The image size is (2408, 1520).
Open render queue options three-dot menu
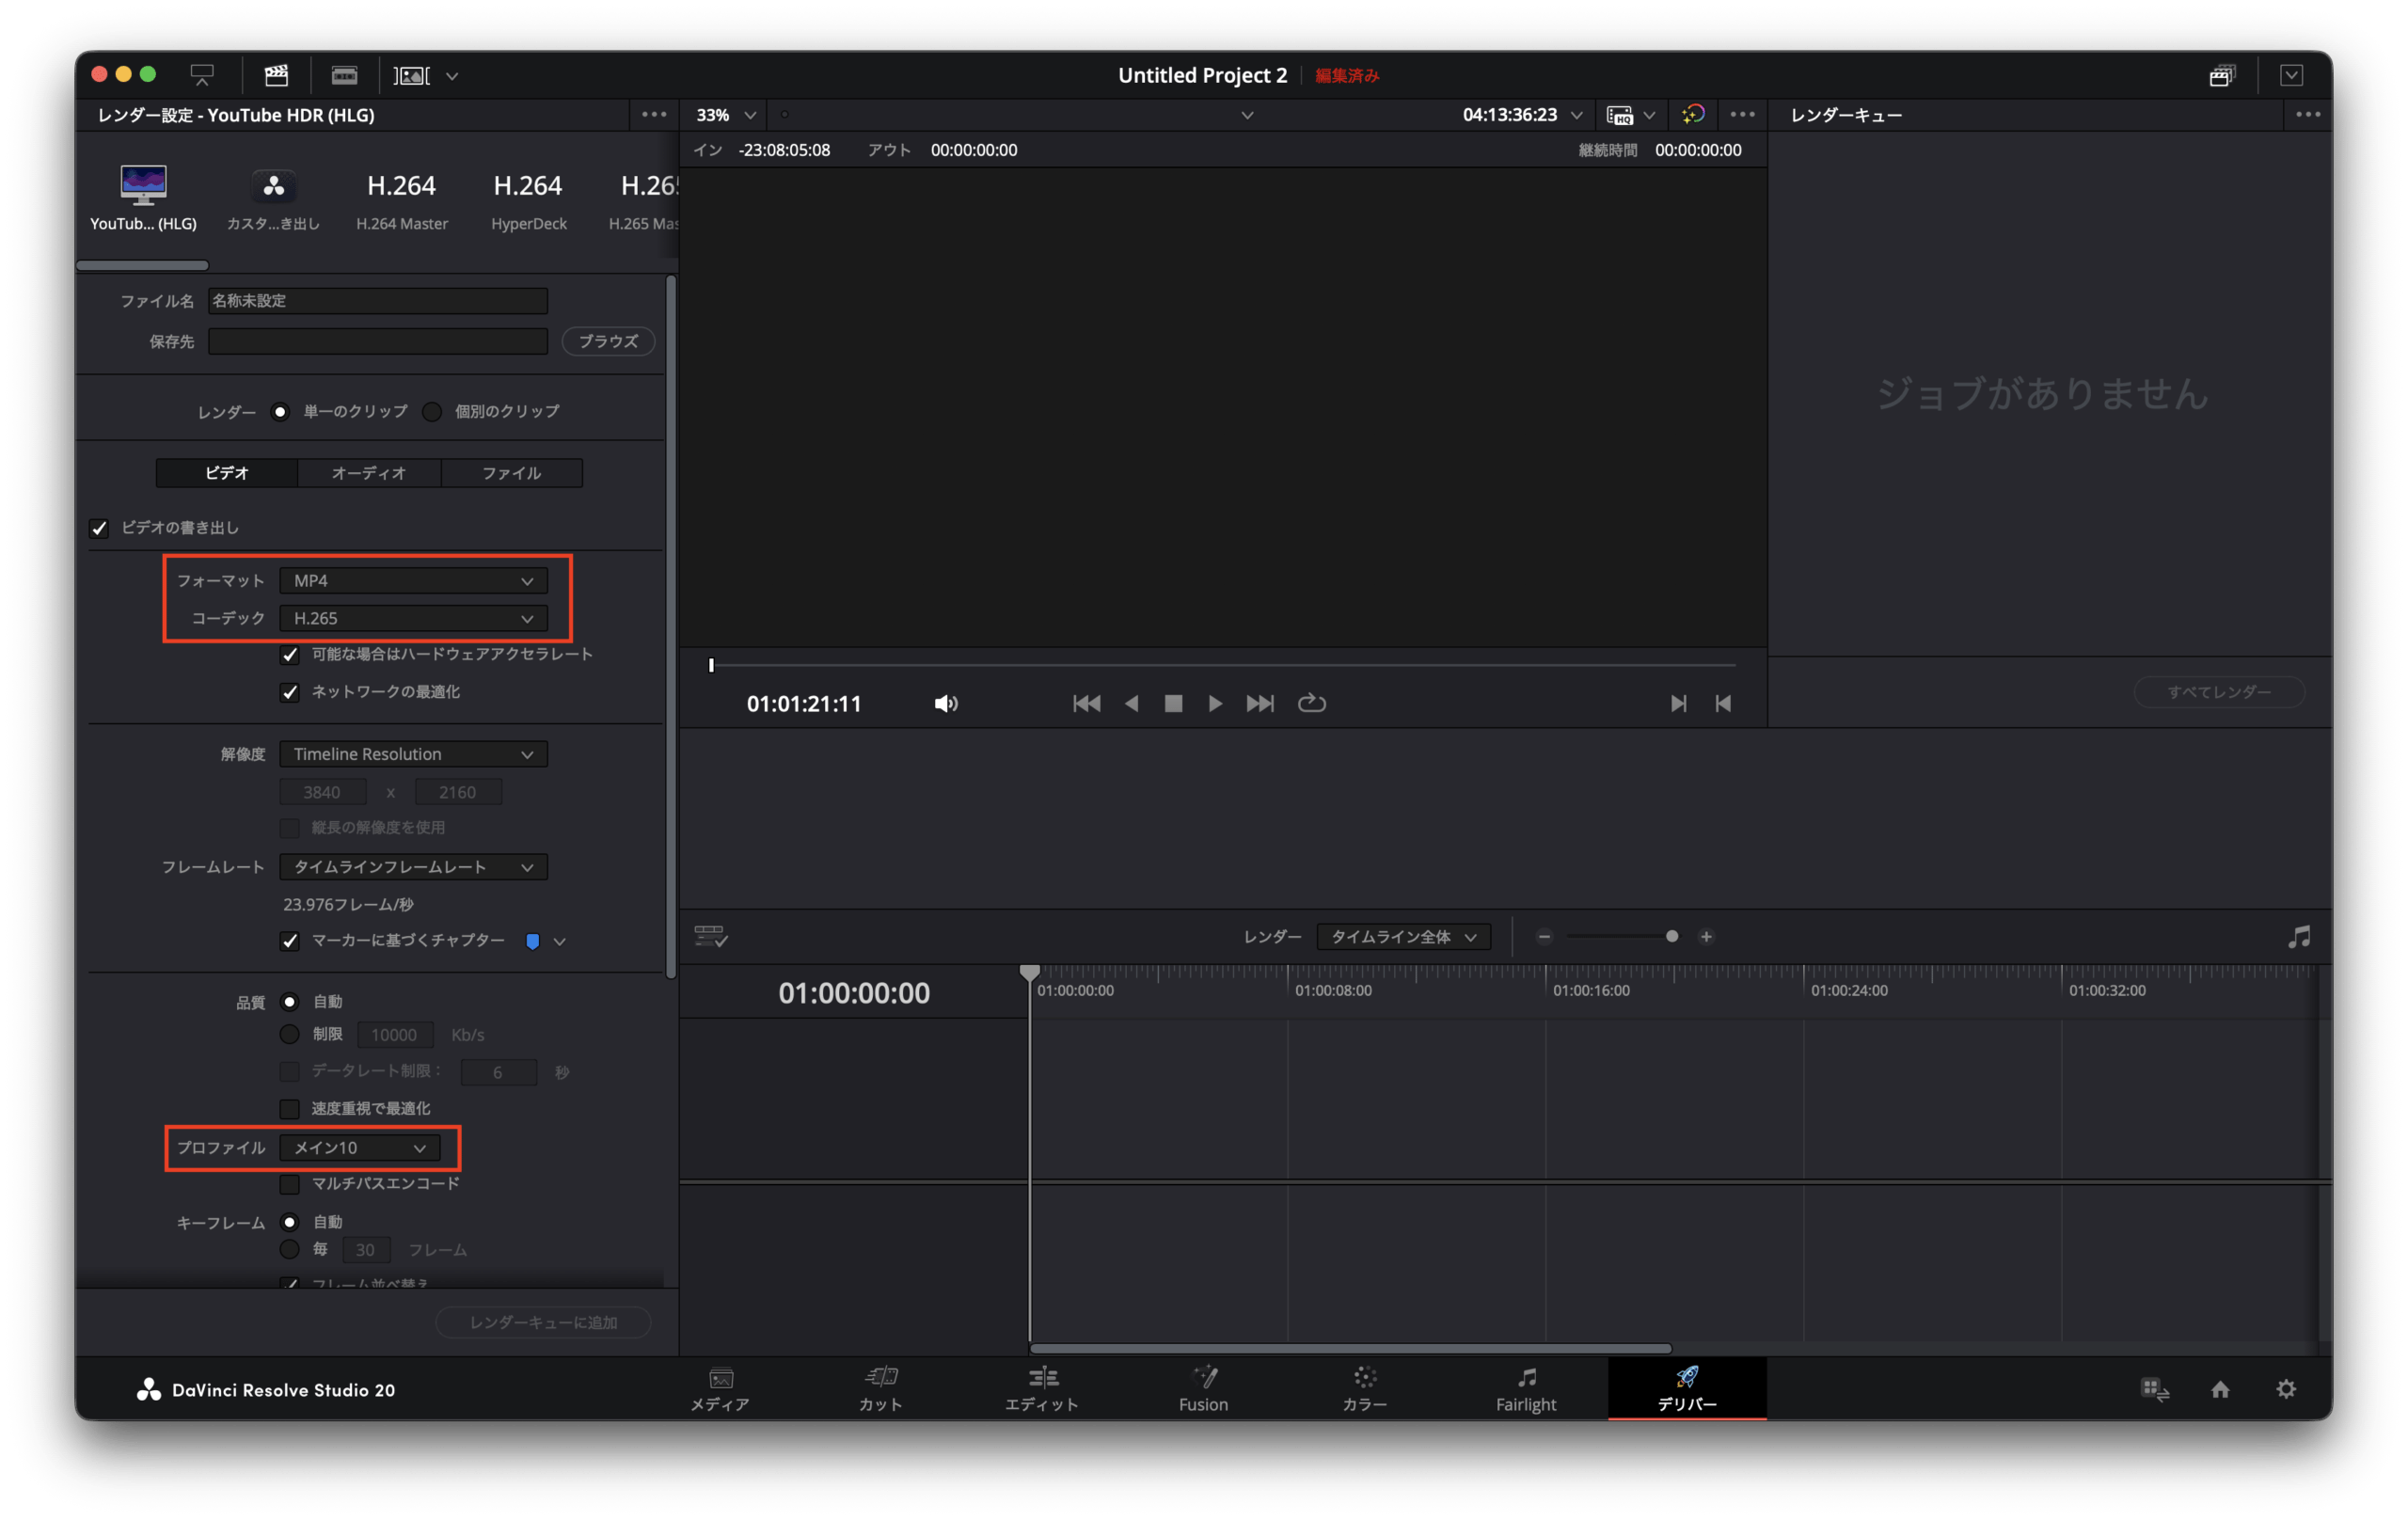pos(2308,115)
